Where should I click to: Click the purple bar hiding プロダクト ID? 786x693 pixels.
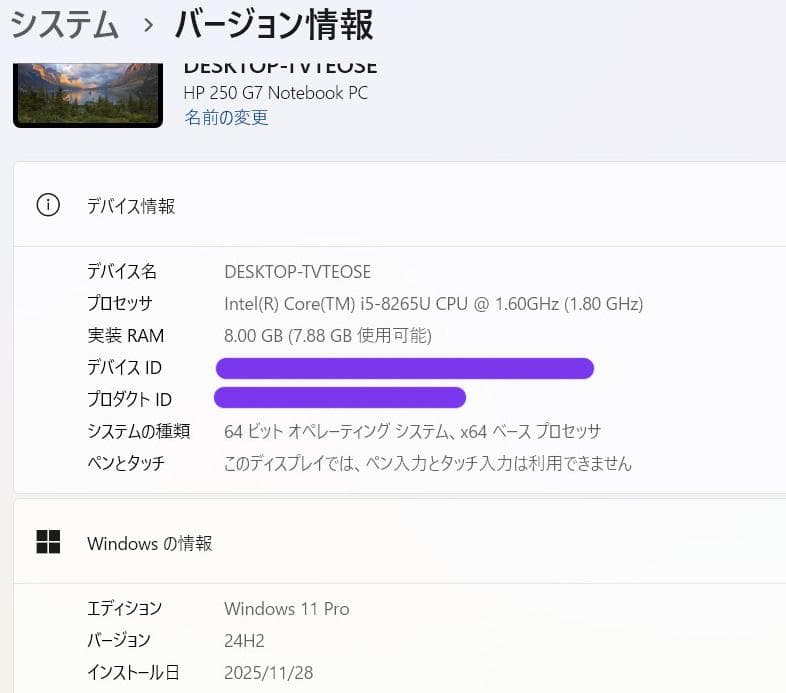[x=340, y=398]
